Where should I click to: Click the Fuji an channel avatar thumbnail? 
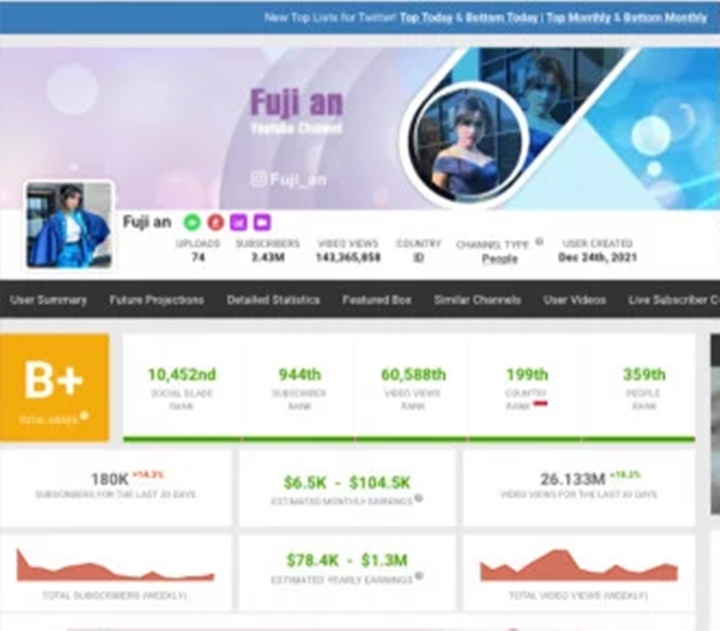click(69, 225)
